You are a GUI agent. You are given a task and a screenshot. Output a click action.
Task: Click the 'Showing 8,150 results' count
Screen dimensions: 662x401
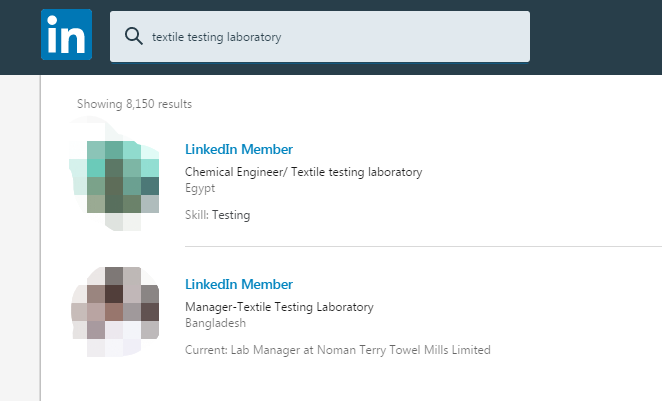point(134,104)
